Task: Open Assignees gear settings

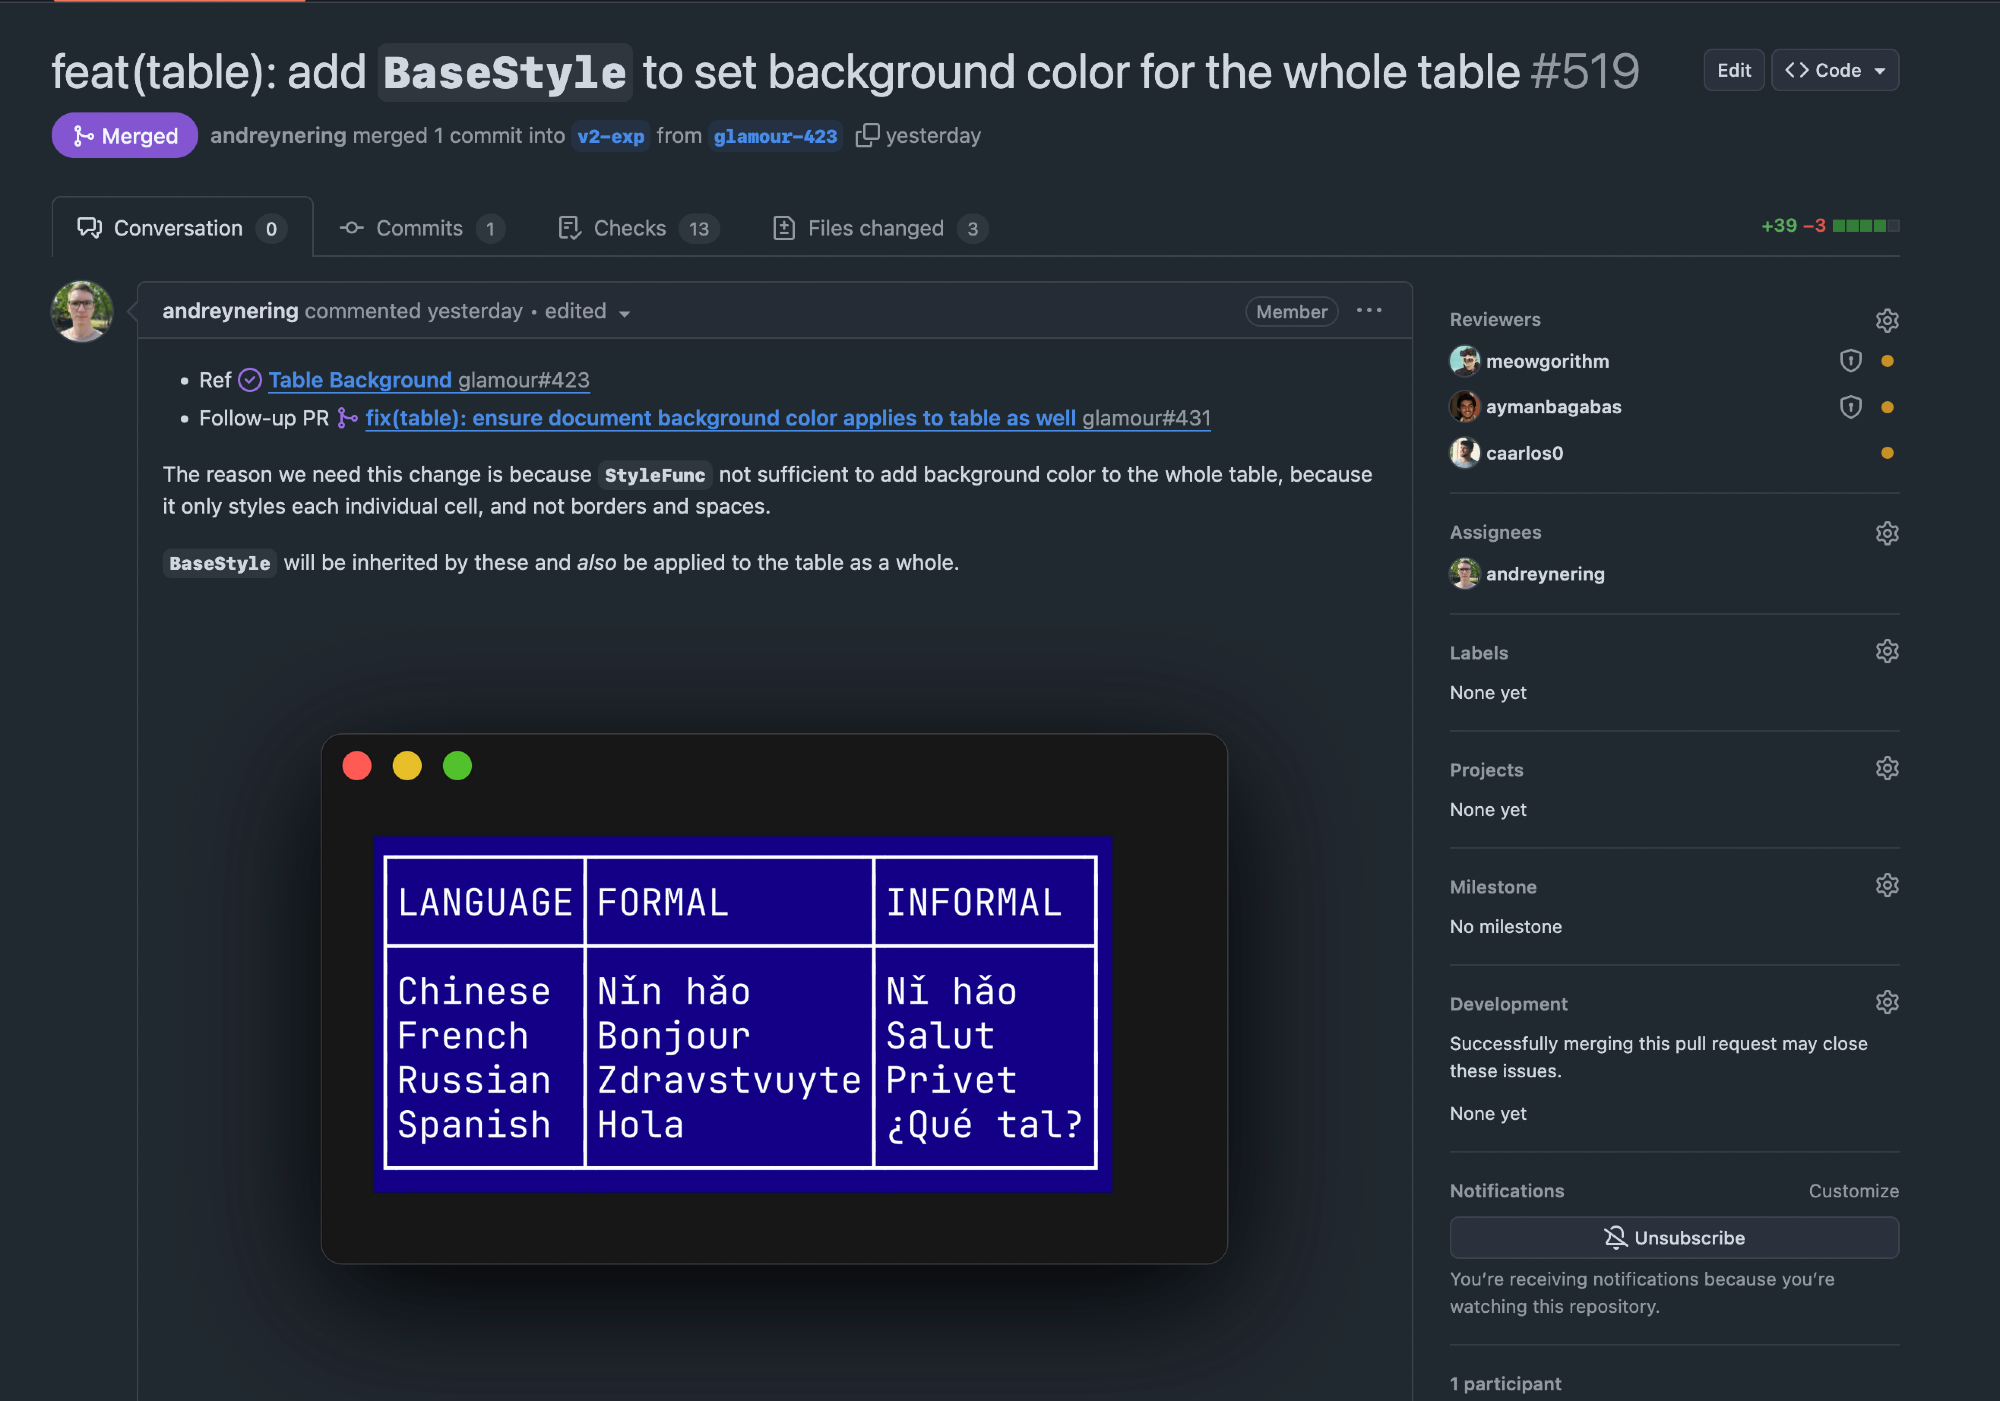Action: [x=1886, y=533]
